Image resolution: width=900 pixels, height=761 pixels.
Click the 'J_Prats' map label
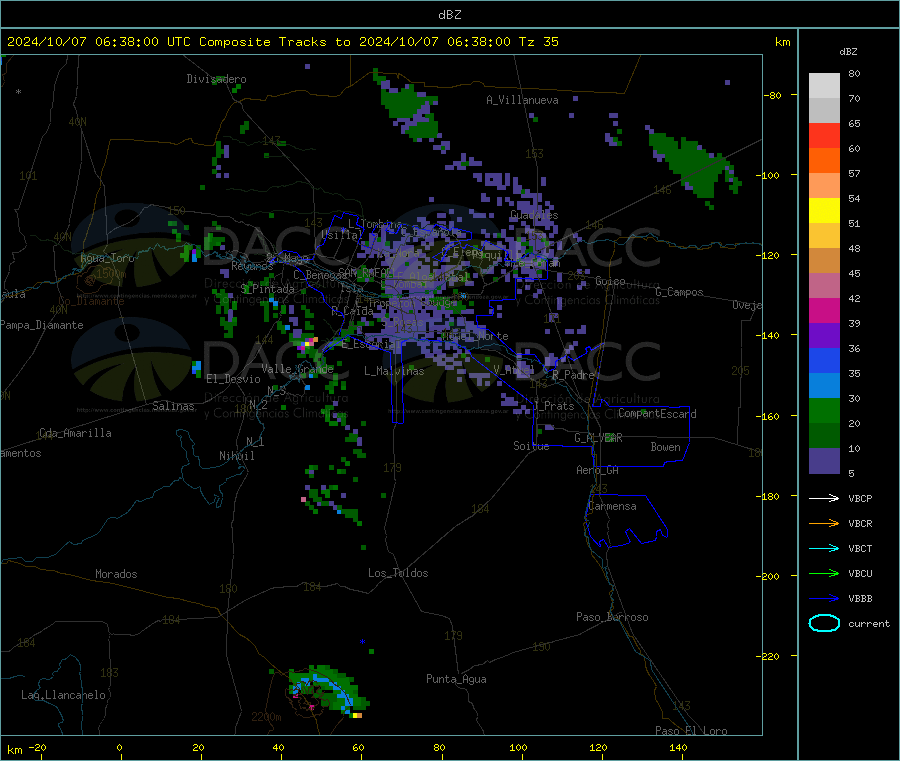pos(553,406)
